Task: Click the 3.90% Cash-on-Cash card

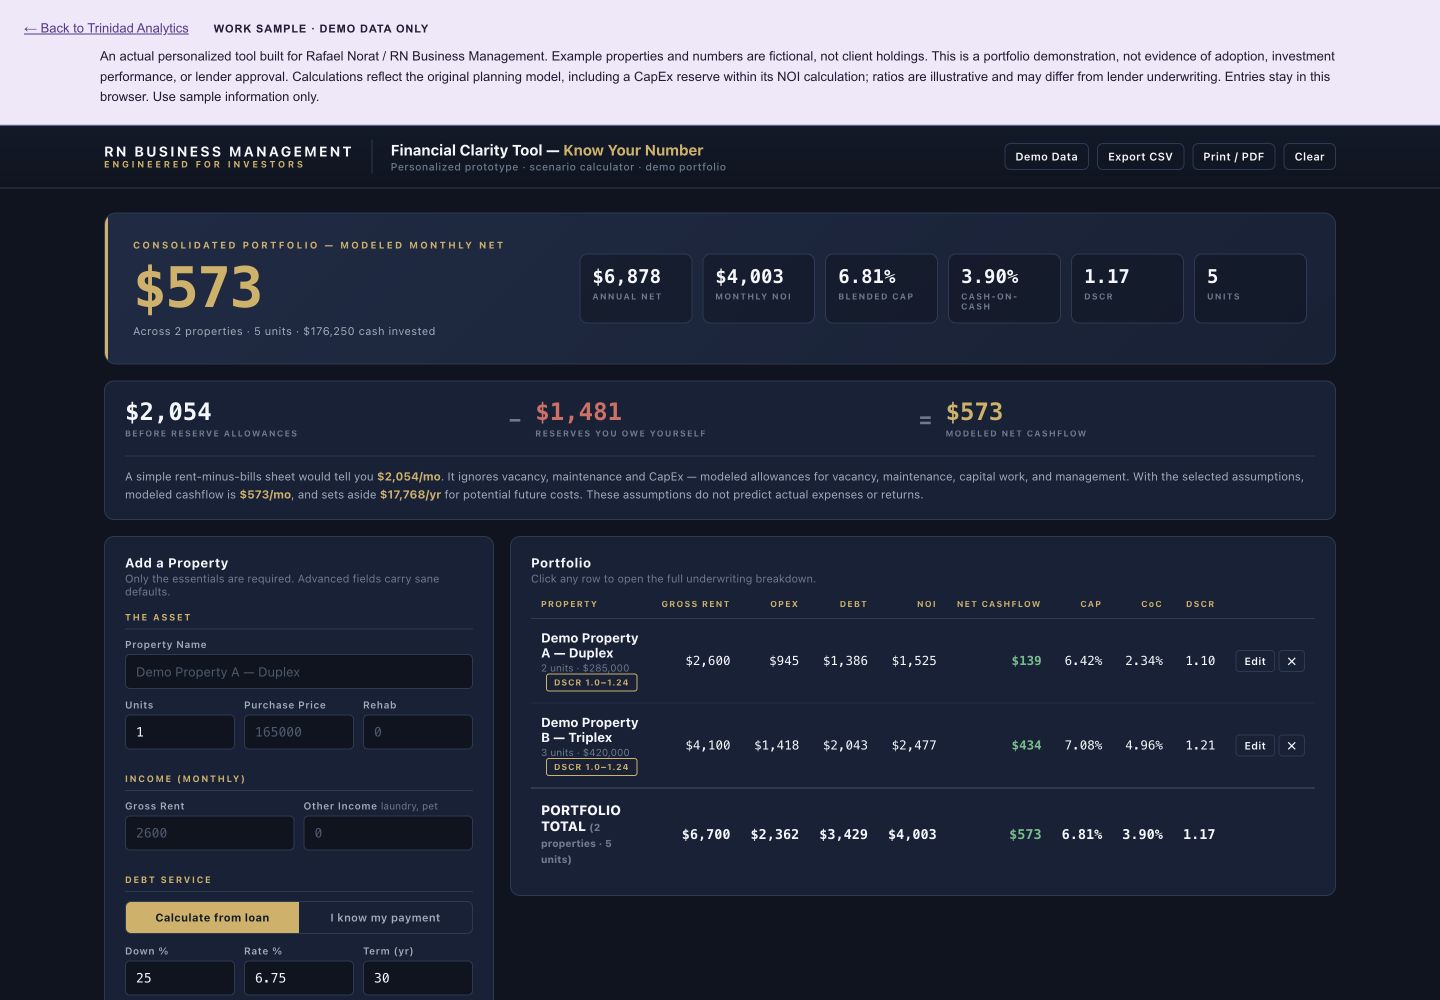Action: (1004, 288)
